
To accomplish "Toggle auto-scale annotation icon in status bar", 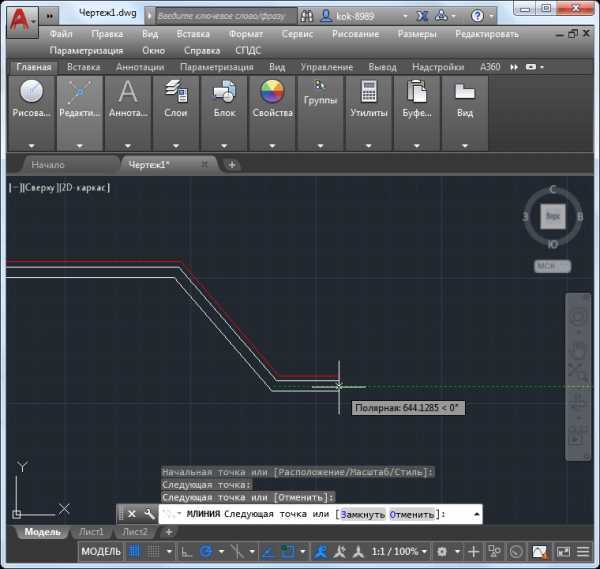I will [x=340, y=551].
